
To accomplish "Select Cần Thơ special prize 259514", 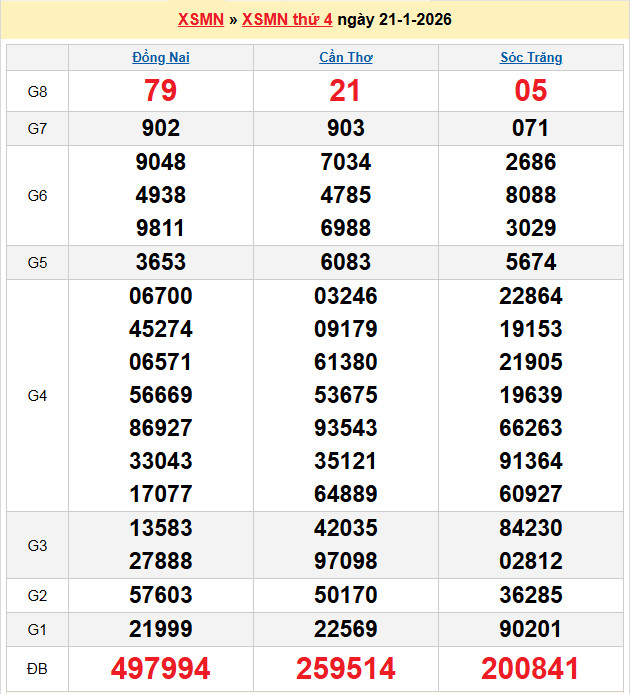I will (x=346, y=668).
